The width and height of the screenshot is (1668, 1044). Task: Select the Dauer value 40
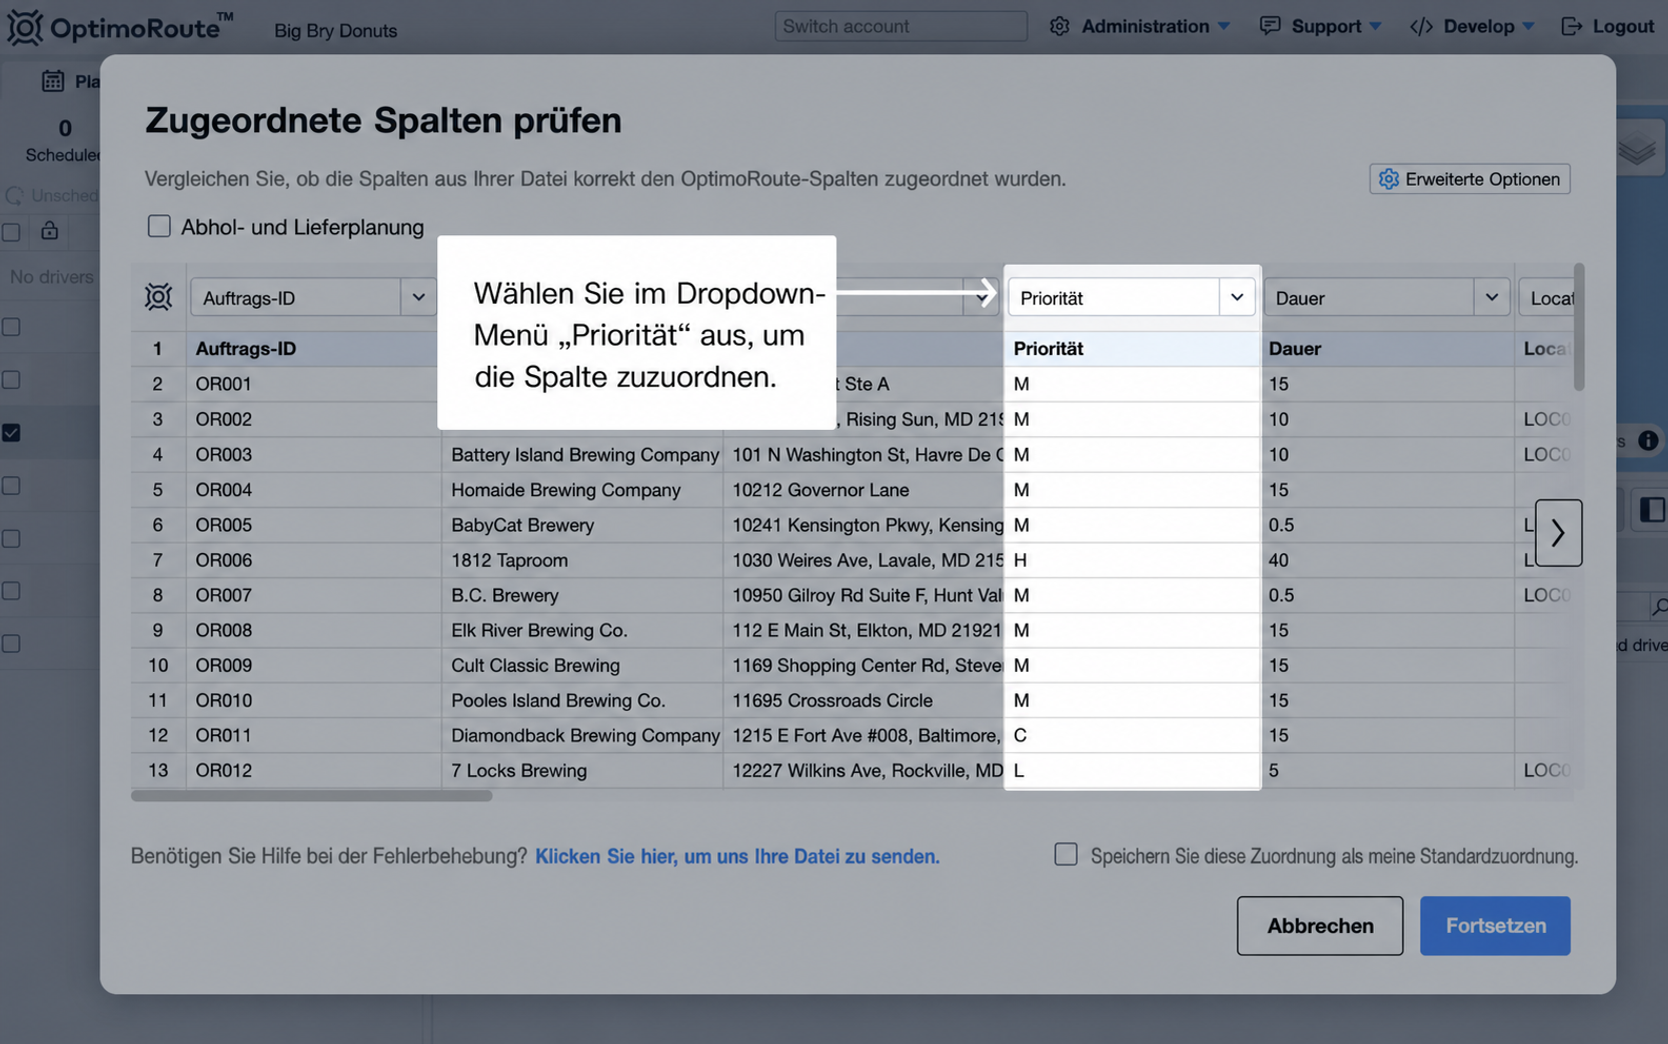(1387, 560)
